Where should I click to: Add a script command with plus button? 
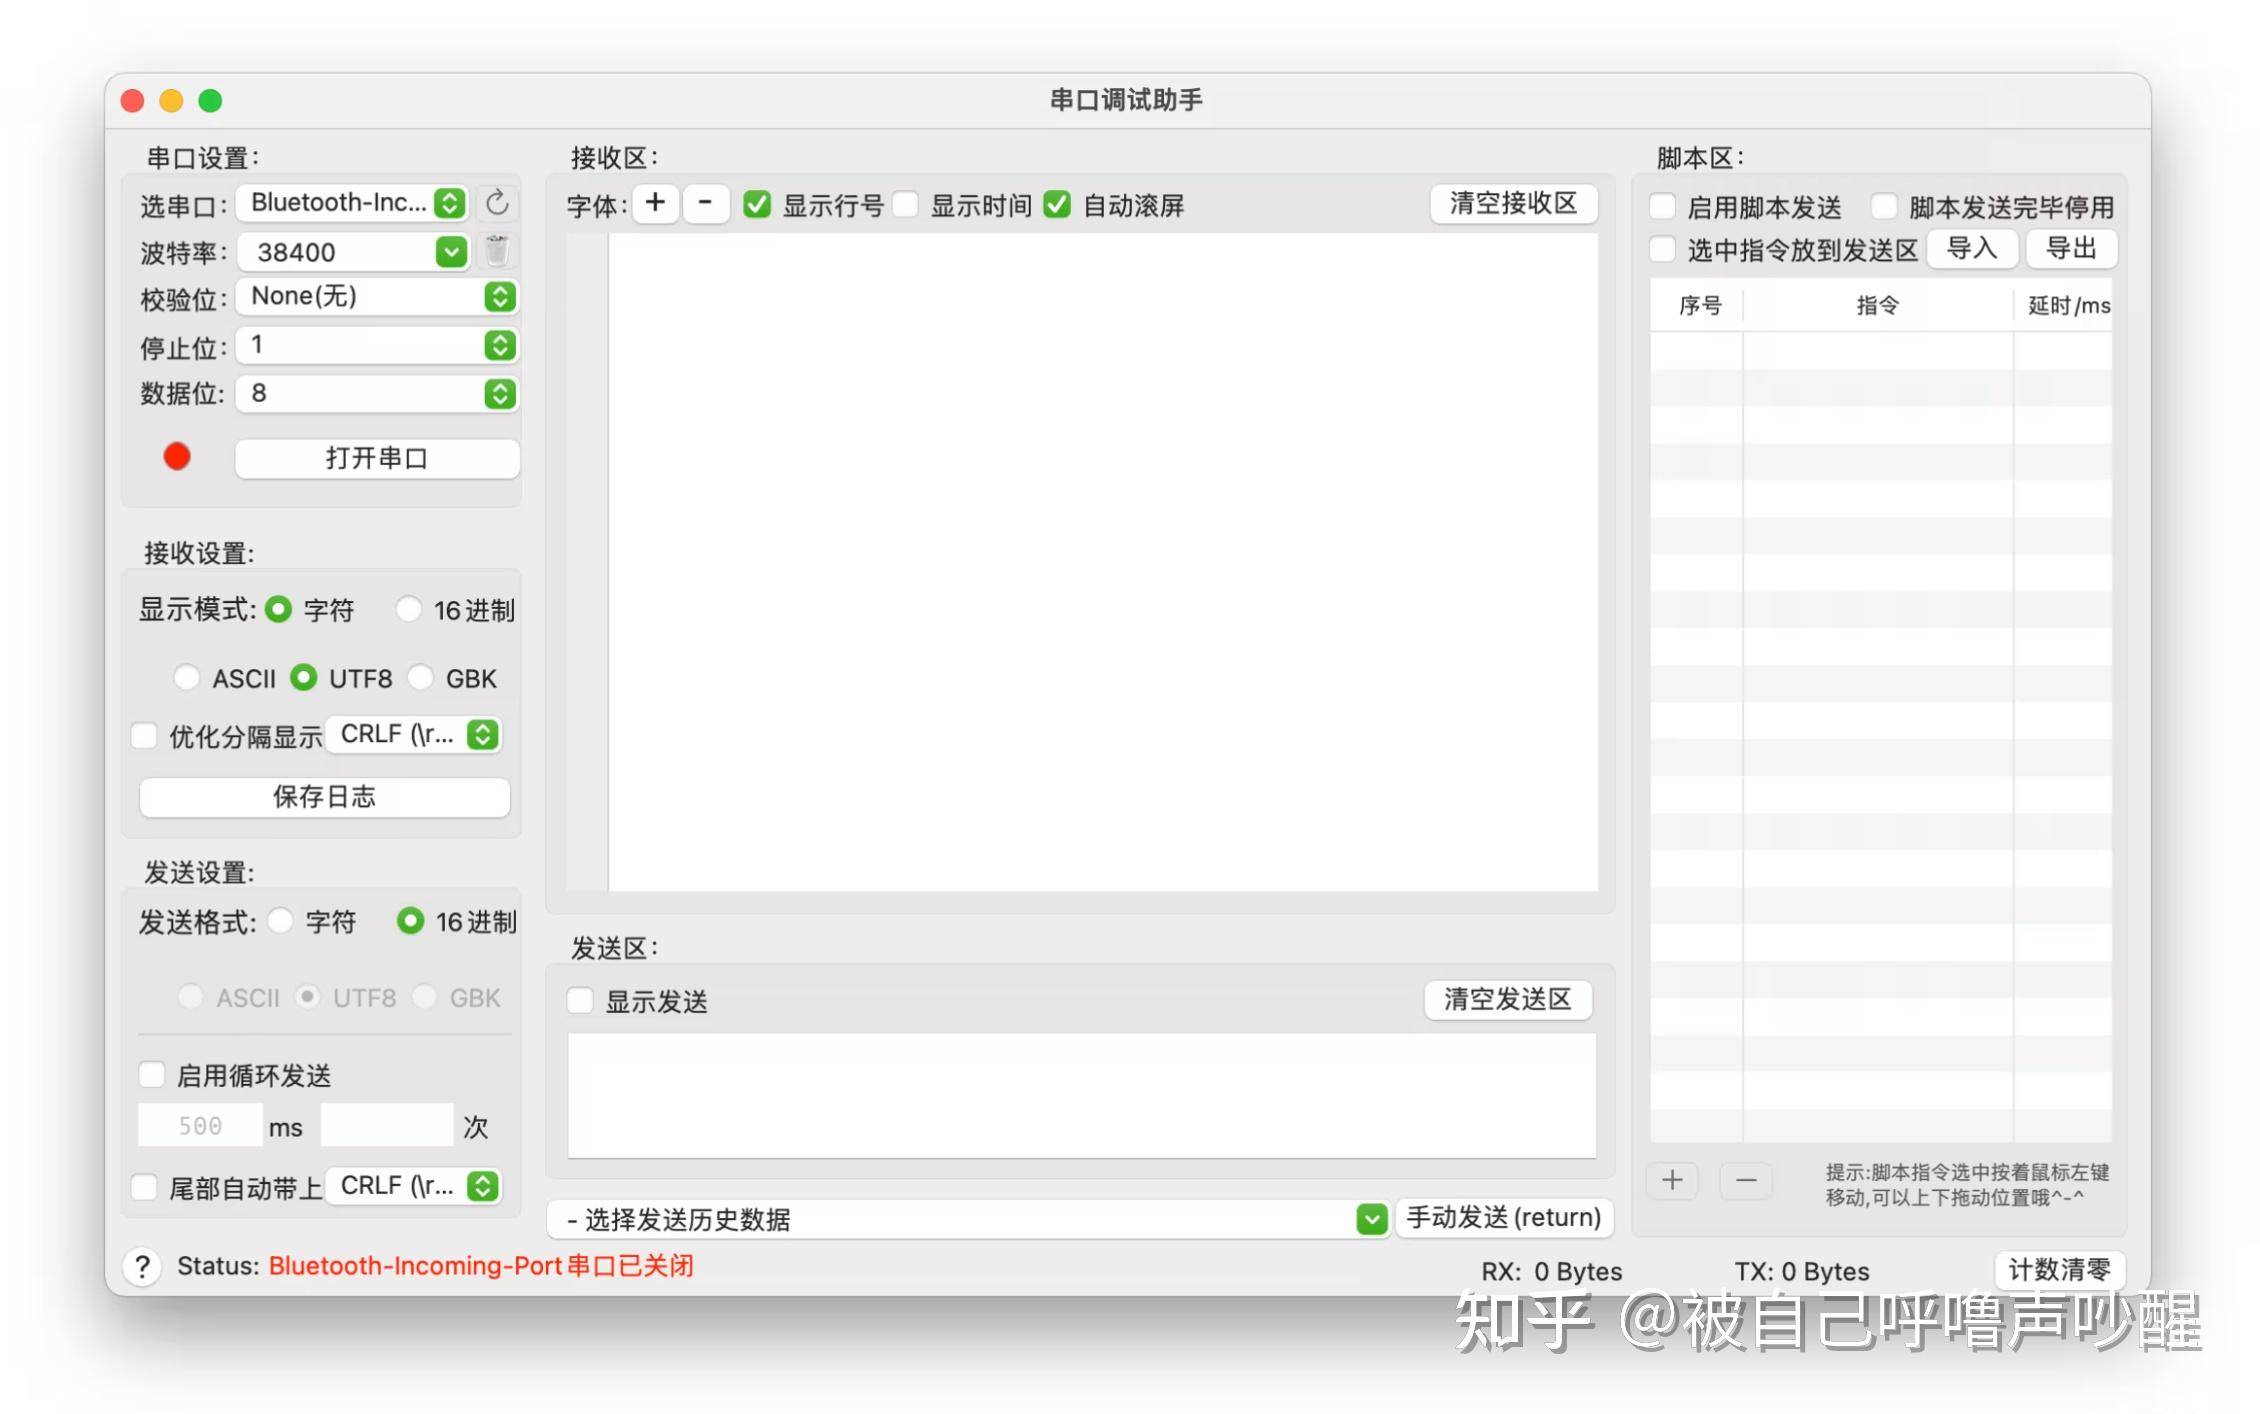coord(1672,1181)
